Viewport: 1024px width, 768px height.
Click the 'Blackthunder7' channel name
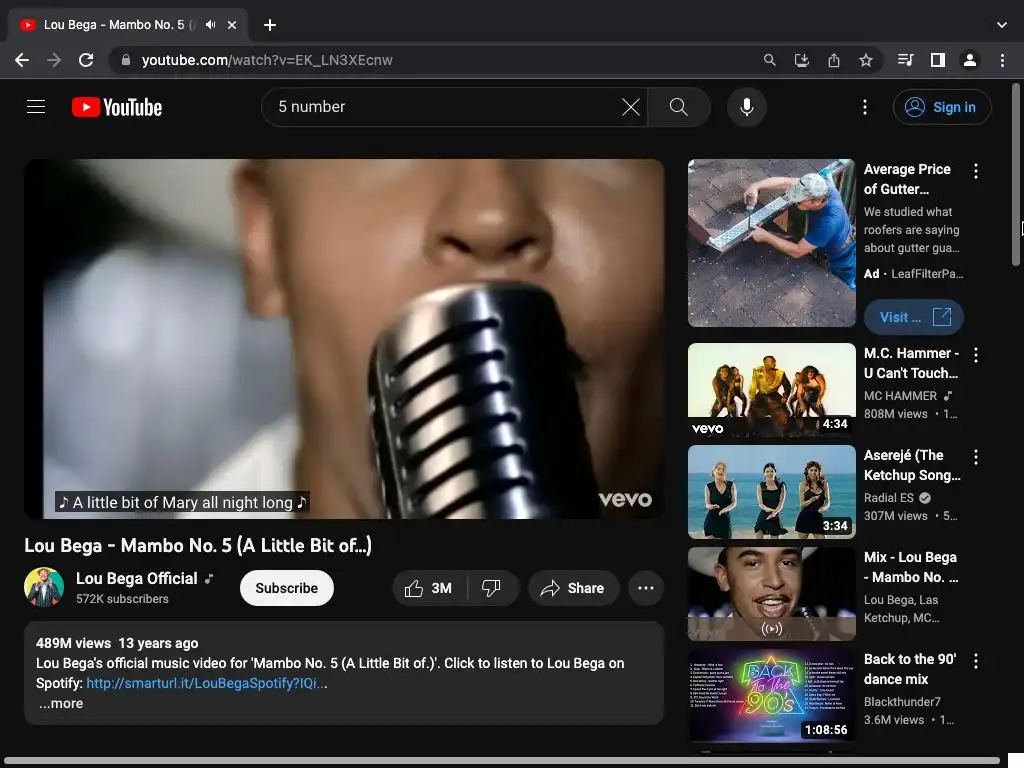902,701
